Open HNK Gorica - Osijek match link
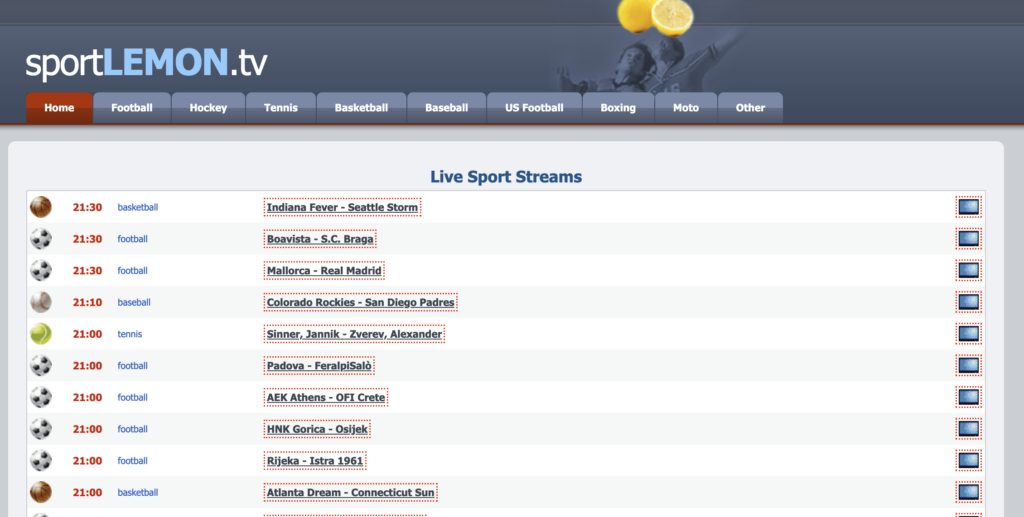The width and height of the screenshot is (1024, 517). [317, 429]
